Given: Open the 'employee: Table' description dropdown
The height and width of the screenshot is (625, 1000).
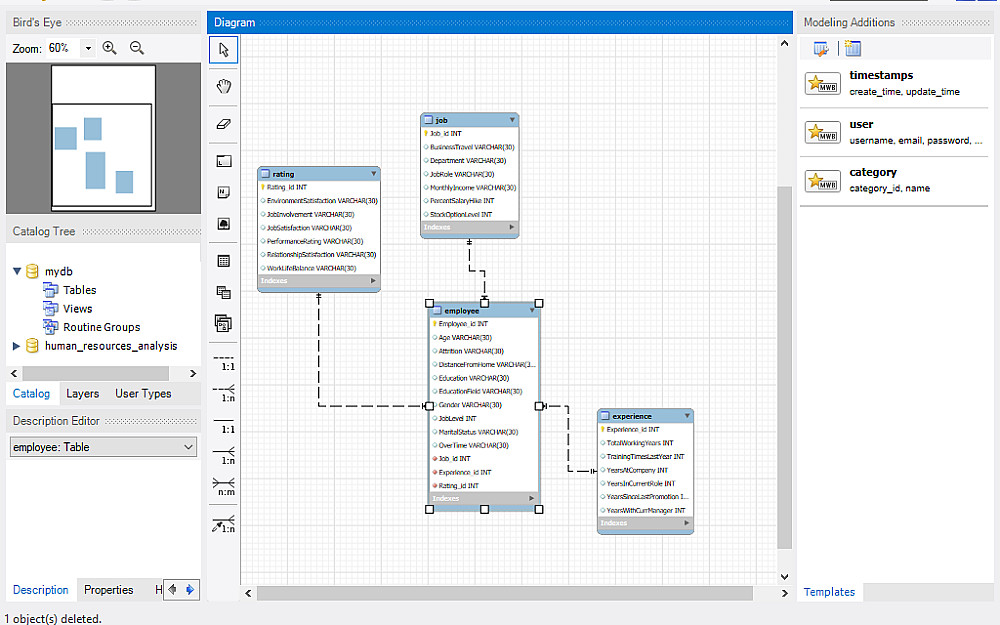Looking at the screenshot, I should pos(189,447).
